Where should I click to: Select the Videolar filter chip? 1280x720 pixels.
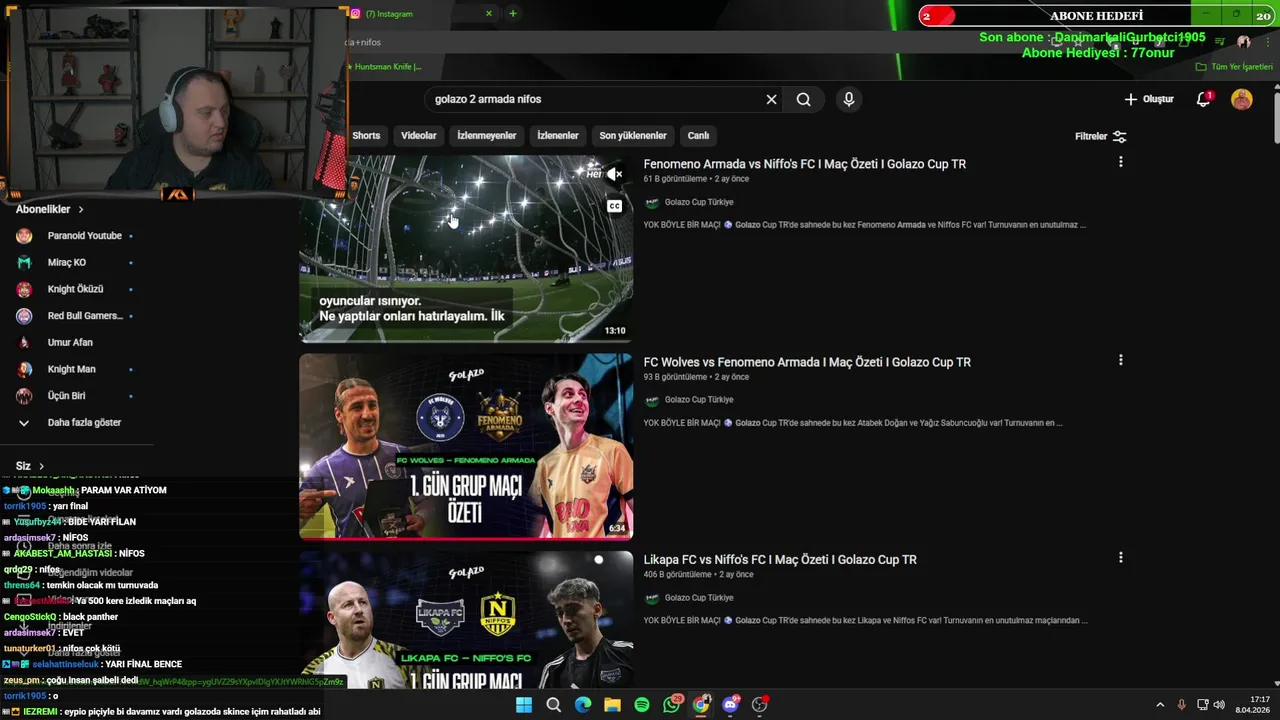[419, 136]
